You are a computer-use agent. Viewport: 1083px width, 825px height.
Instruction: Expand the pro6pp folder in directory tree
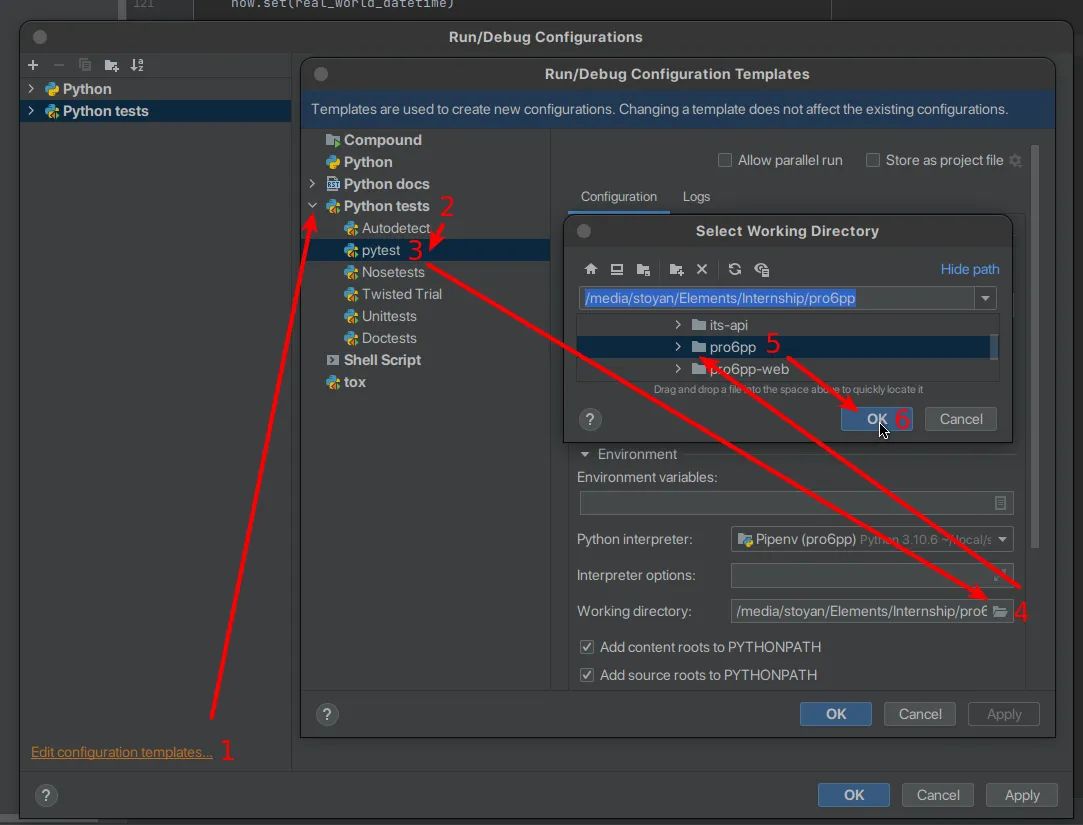click(678, 347)
